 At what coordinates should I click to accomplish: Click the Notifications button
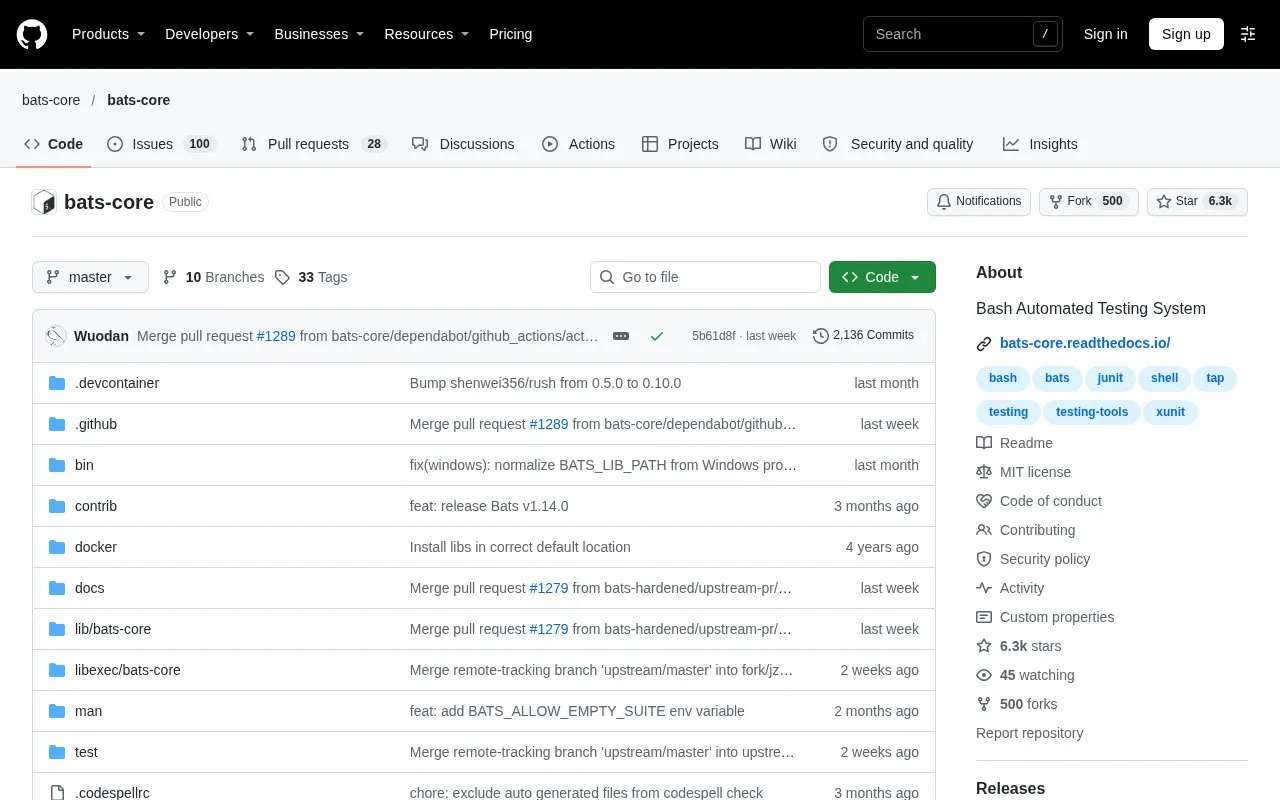tap(979, 202)
